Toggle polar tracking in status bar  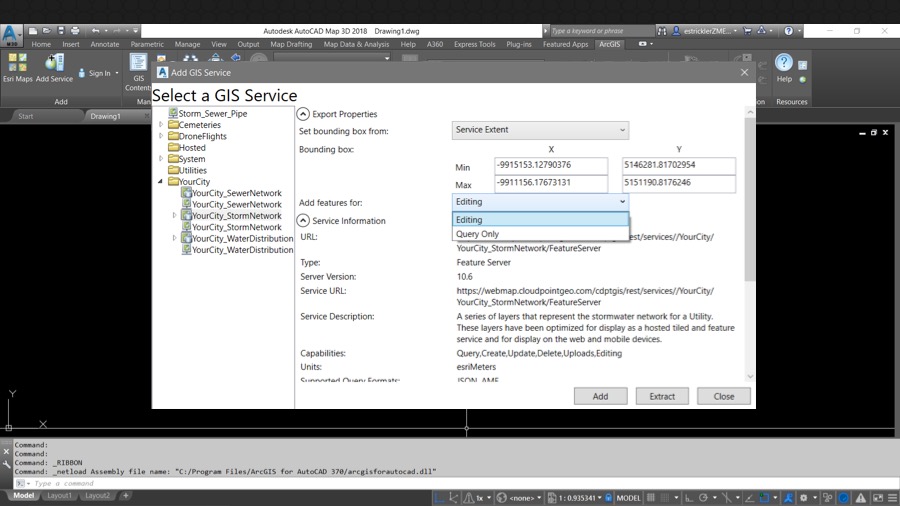tap(703, 498)
